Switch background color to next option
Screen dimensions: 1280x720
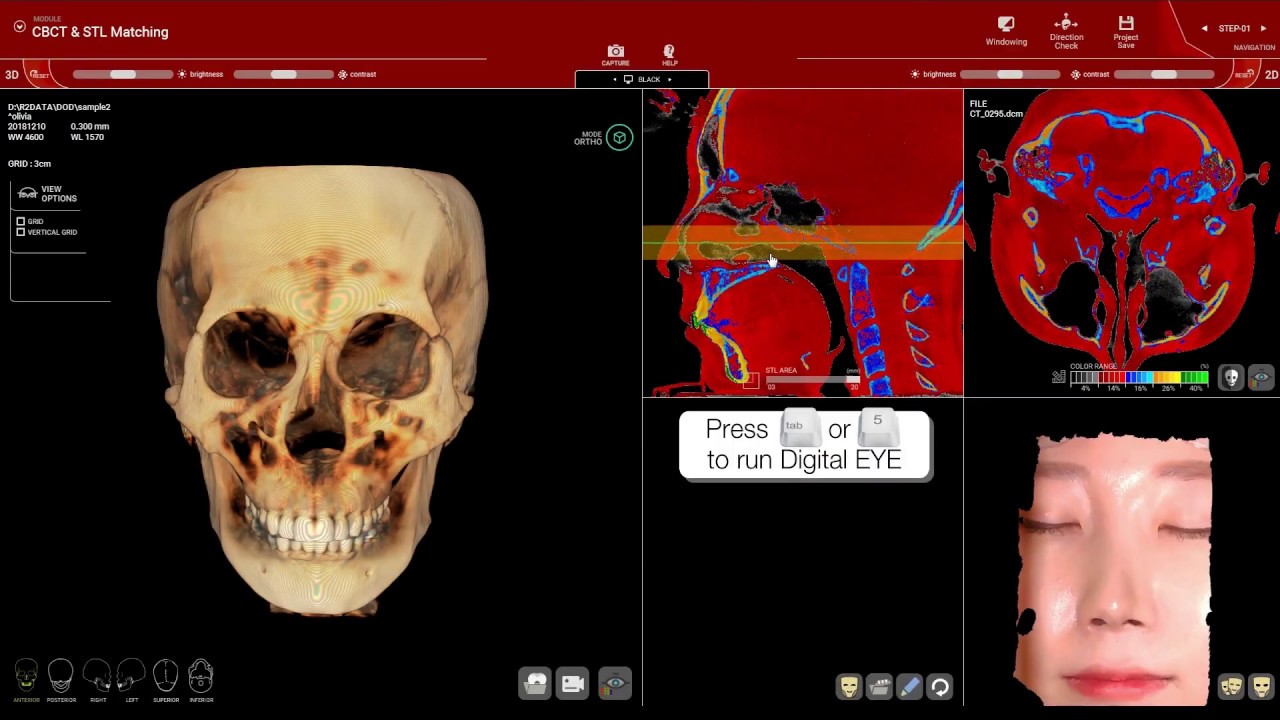(669, 79)
